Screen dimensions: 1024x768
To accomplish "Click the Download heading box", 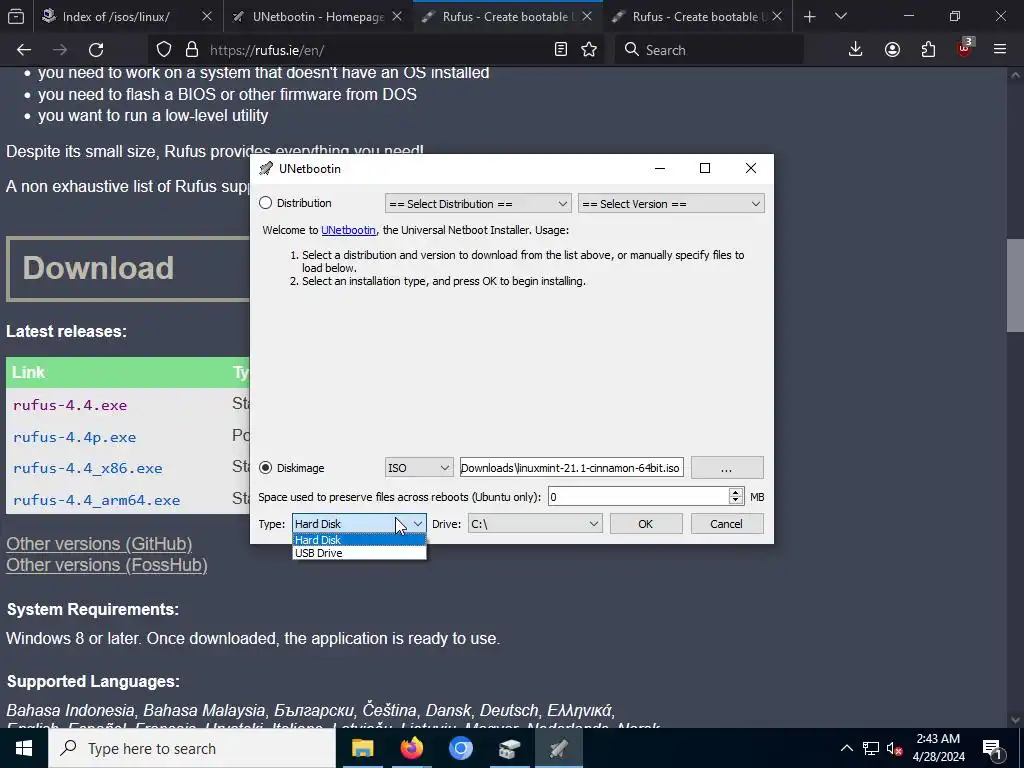I will 128,269.
